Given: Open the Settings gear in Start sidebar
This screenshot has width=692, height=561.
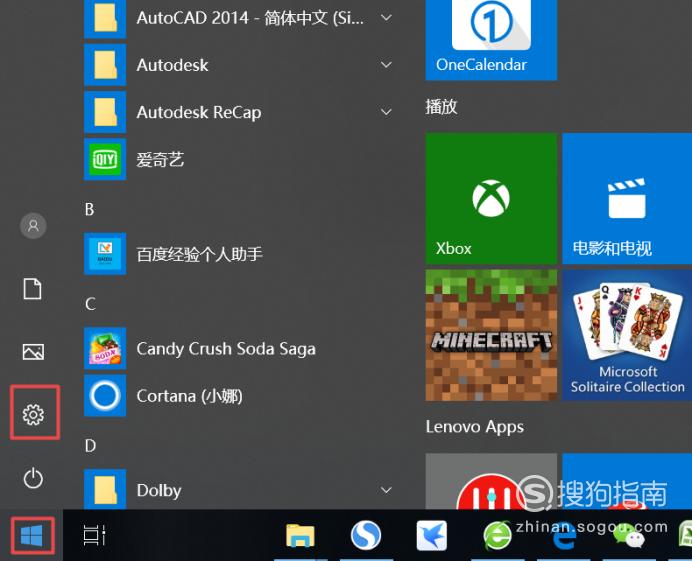Looking at the screenshot, I should [33, 414].
